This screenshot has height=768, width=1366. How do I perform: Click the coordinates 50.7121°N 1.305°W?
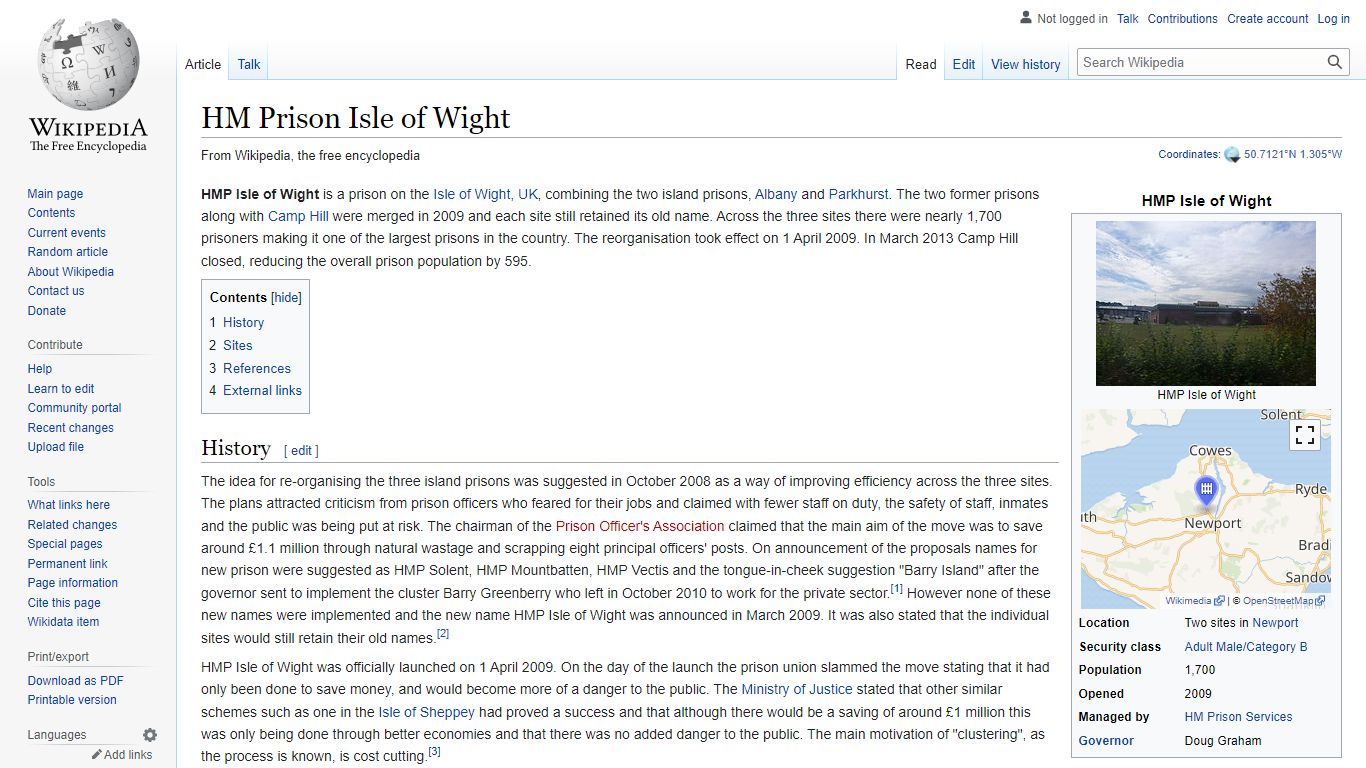1293,155
